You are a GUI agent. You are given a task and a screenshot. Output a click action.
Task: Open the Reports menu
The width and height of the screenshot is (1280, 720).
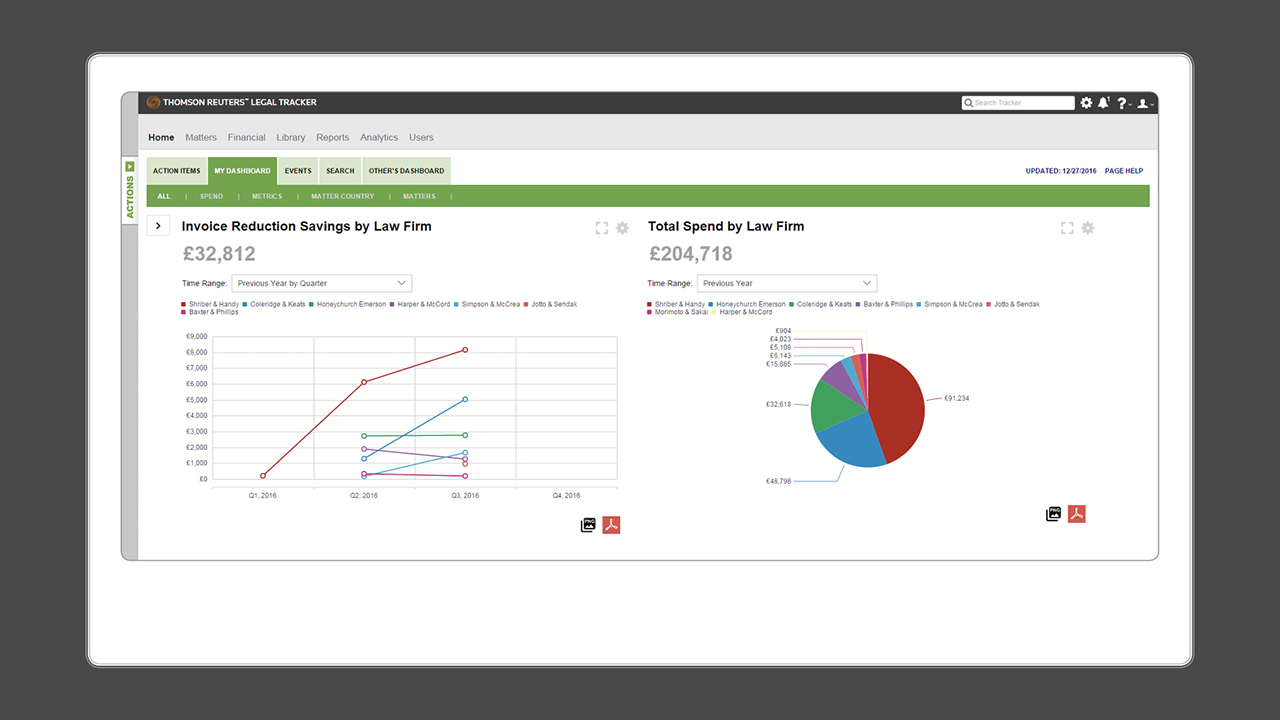coord(332,137)
